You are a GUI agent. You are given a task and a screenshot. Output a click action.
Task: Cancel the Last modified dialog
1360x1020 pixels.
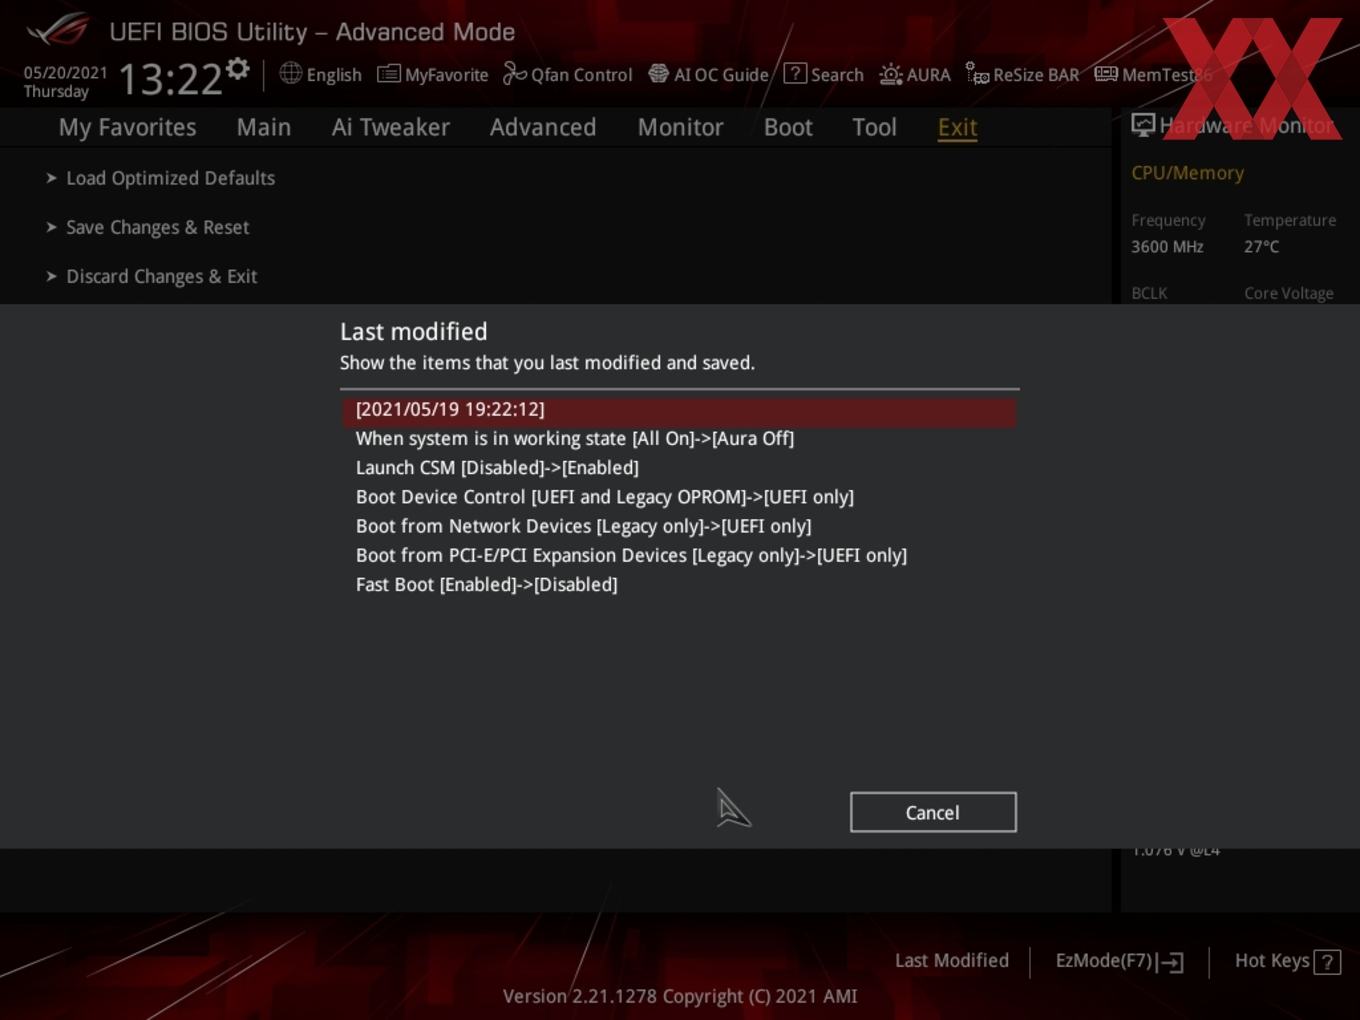tap(933, 812)
